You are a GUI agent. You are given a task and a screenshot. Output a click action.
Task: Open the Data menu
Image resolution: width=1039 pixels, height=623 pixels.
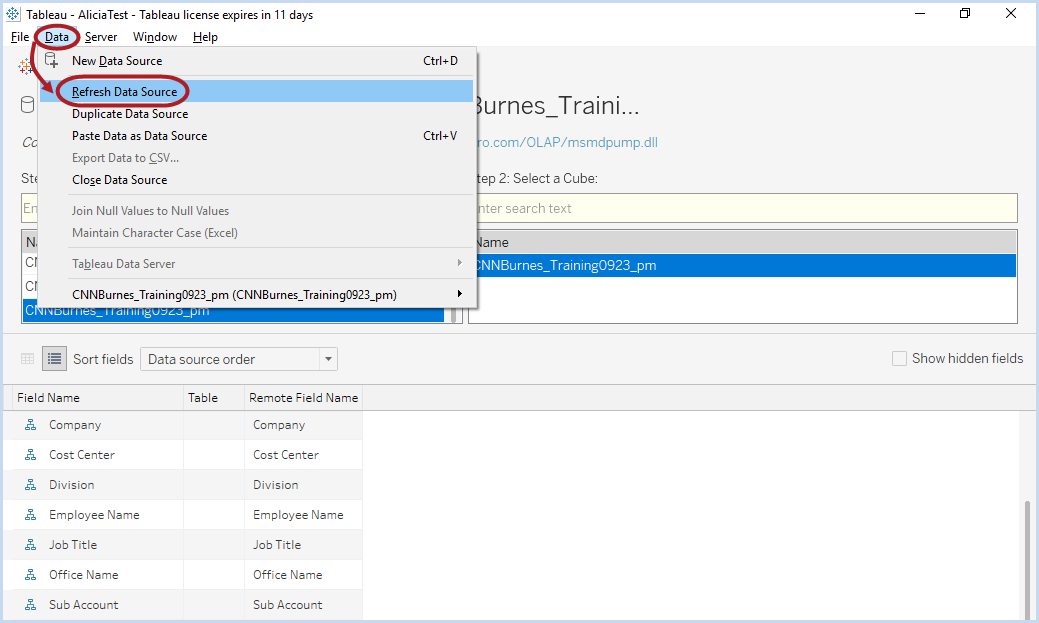tap(57, 37)
